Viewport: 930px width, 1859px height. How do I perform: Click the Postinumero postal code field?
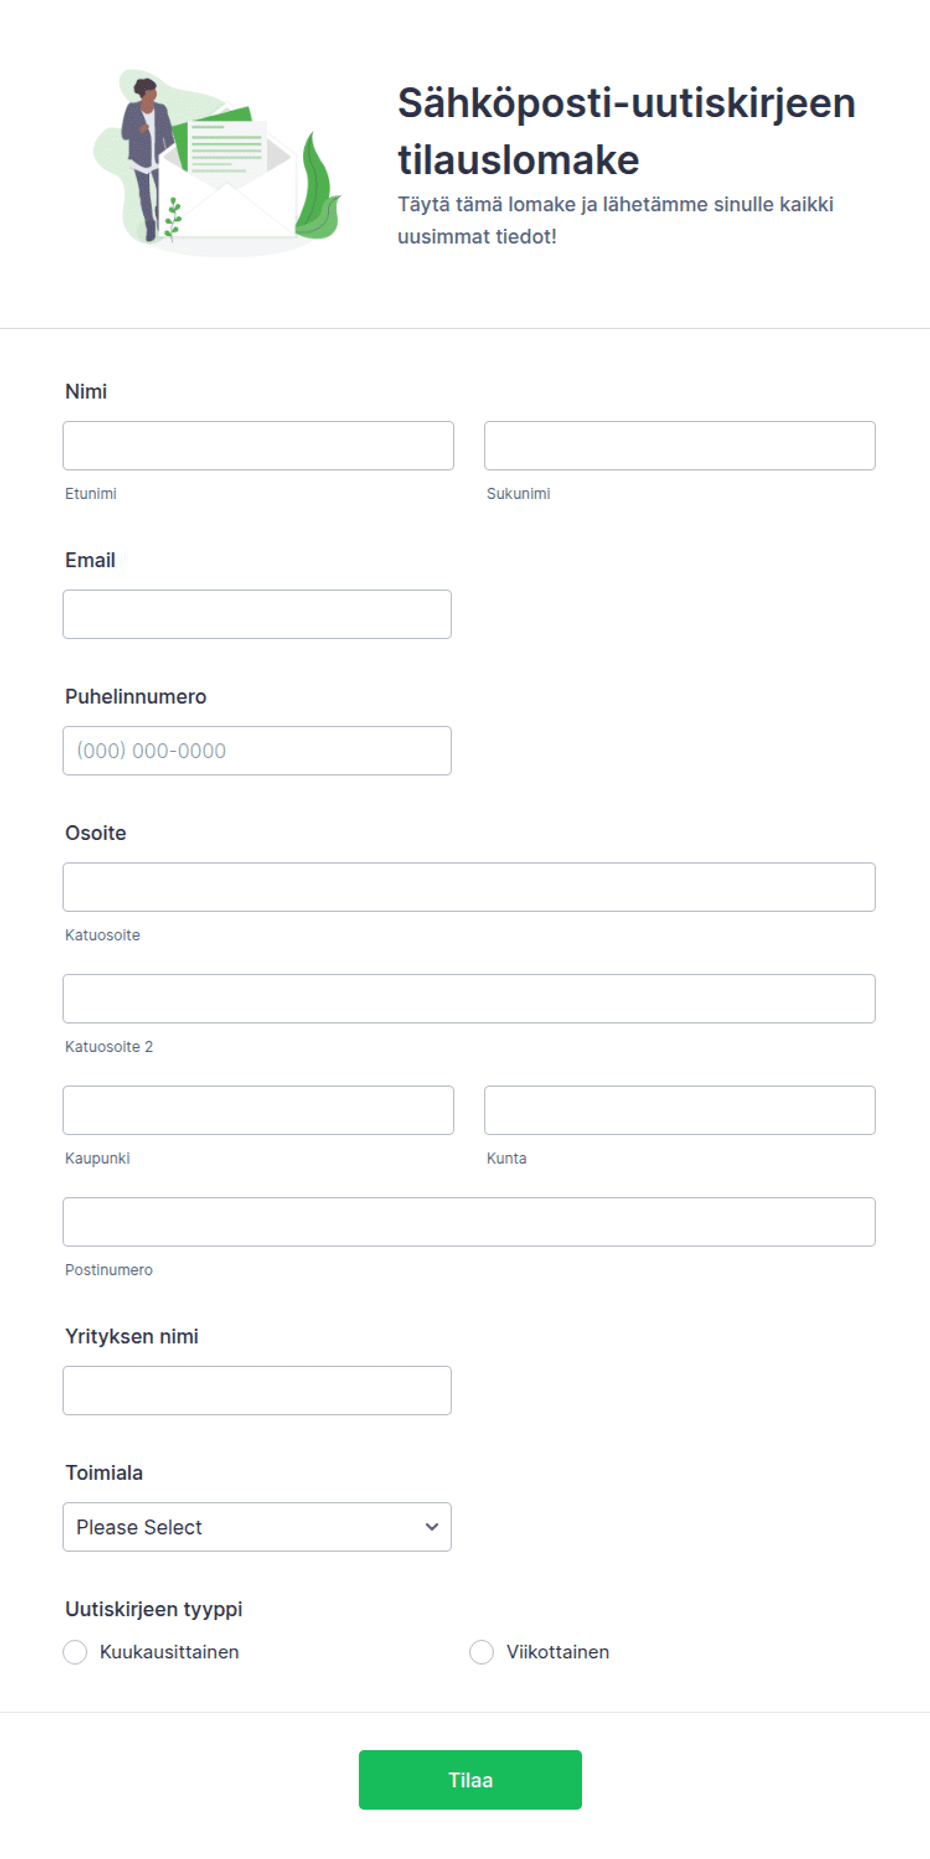(469, 1222)
